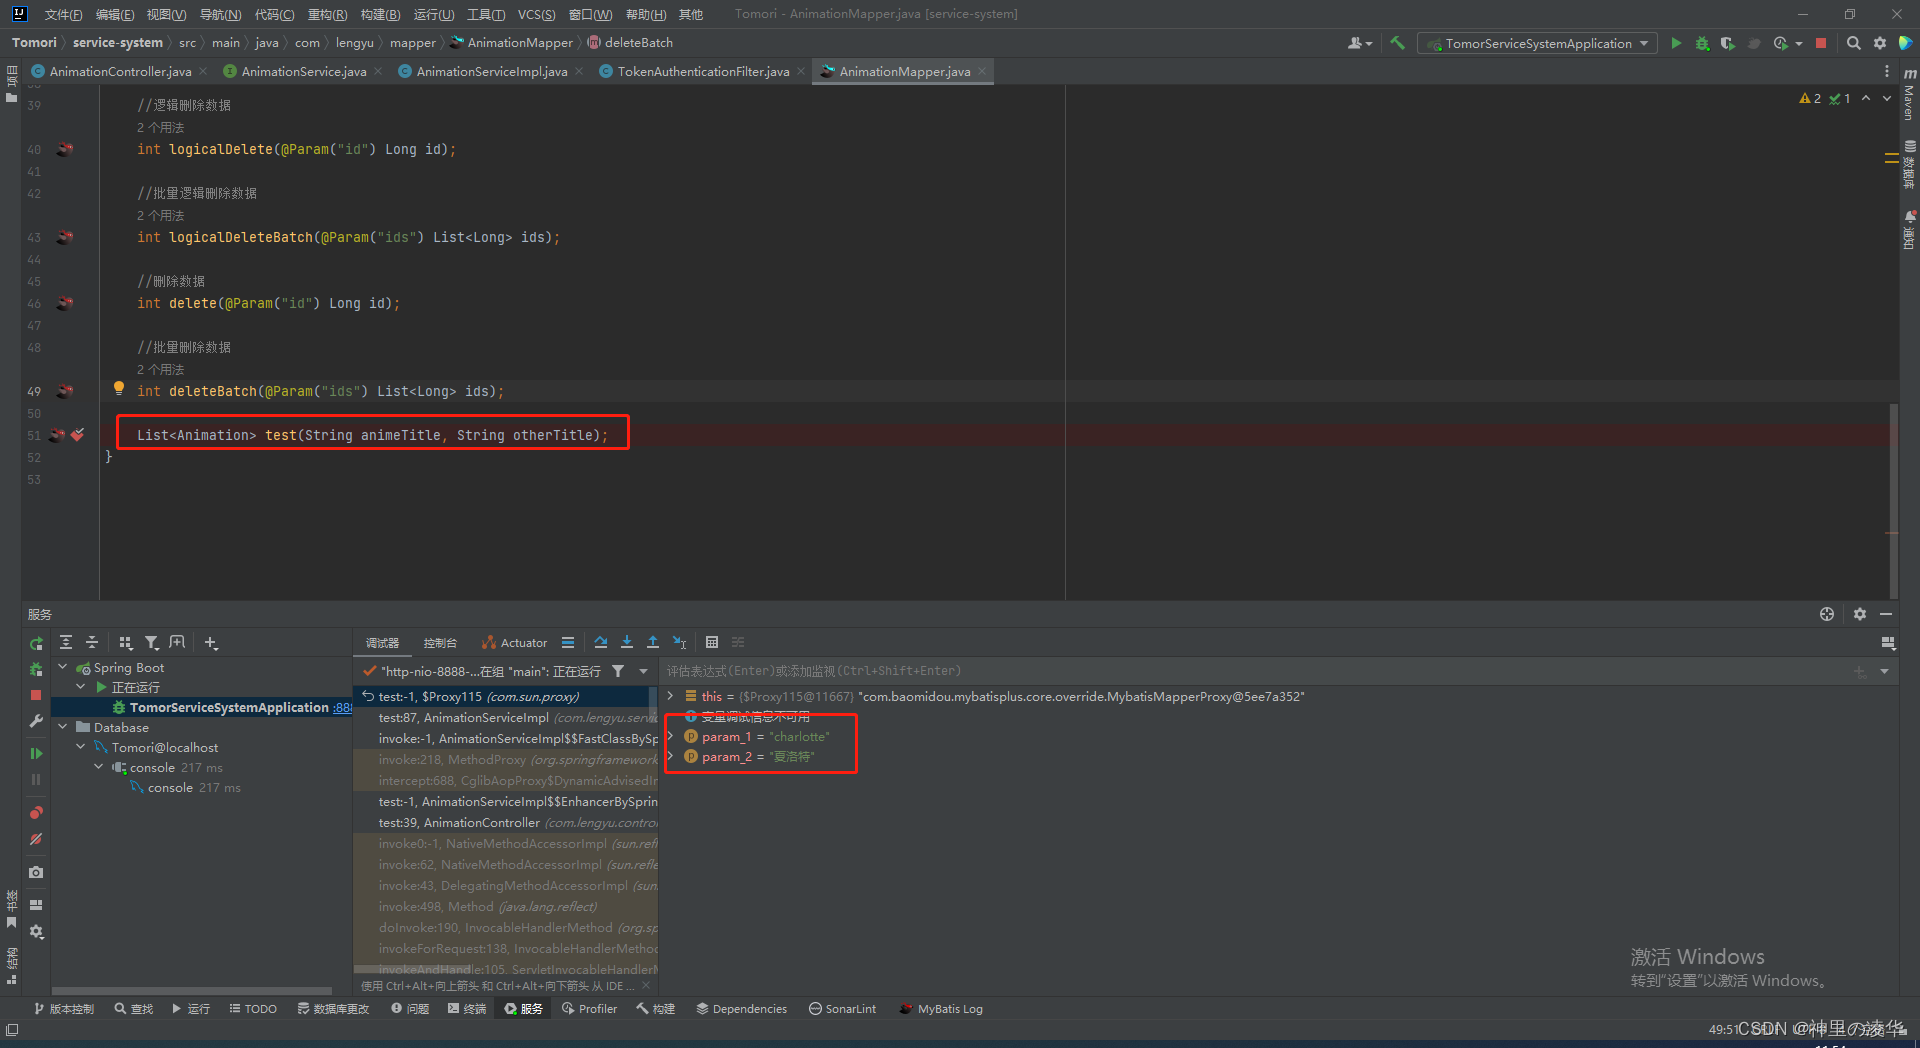Click the Thread Dump camera icon

coord(36,872)
